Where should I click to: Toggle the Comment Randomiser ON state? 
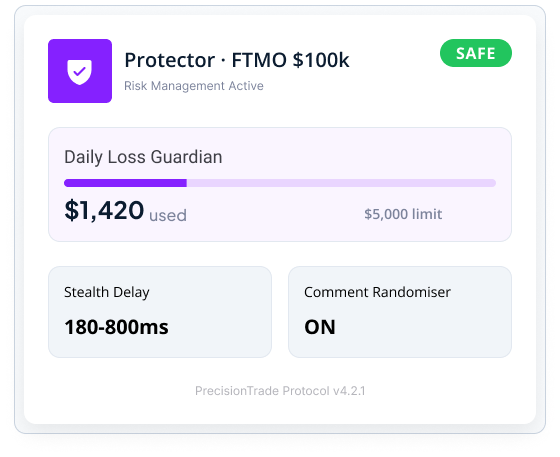coord(320,327)
